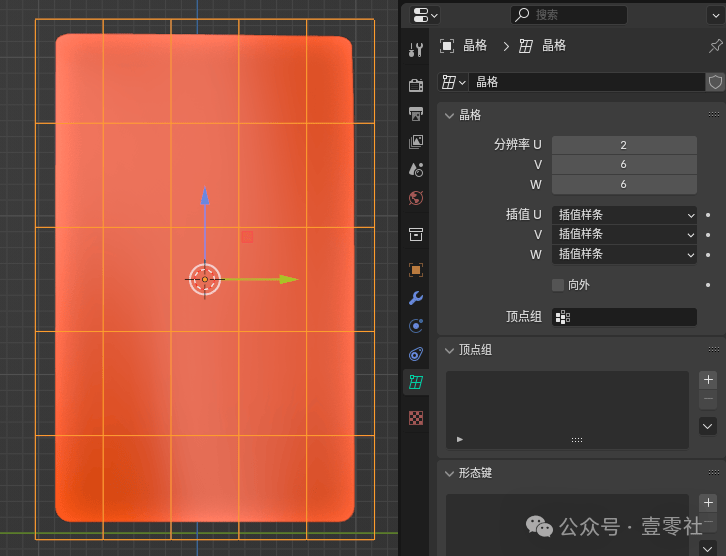Open the 插值 W interpolation dropdown
The height and width of the screenshot is (556, 726).
tap(624, 254)
